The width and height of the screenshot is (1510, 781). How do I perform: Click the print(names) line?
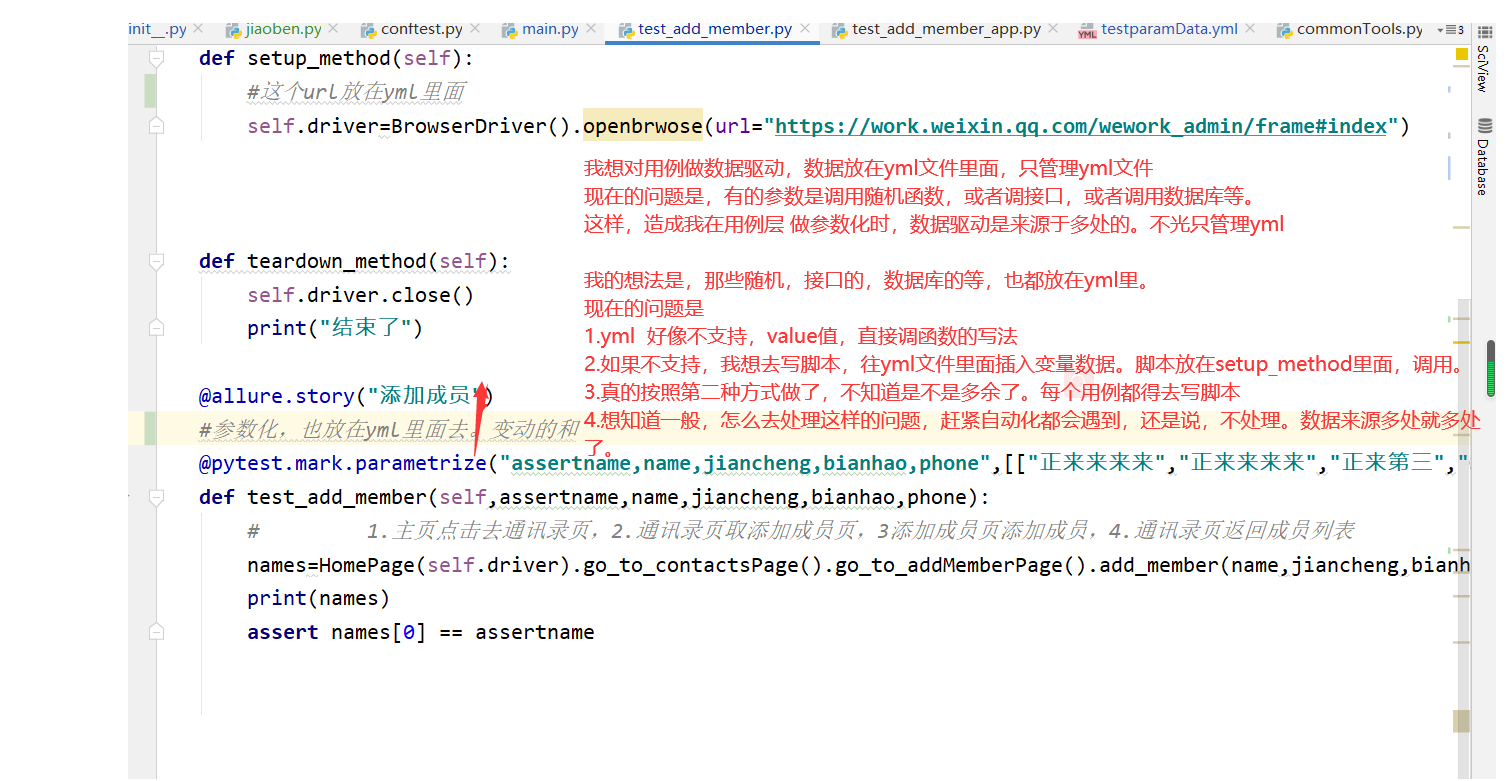[319, 598]
